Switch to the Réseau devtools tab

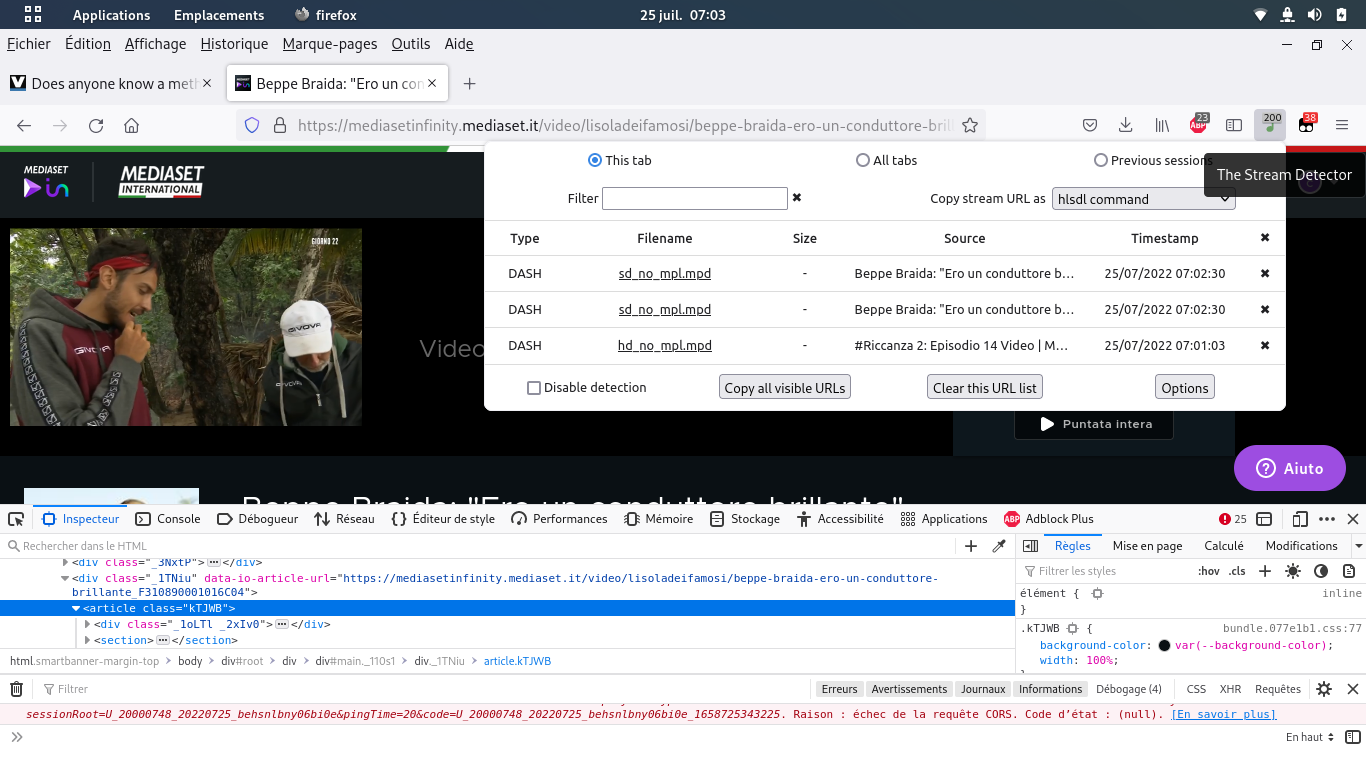pyautogui.click(x=344, y=519)
